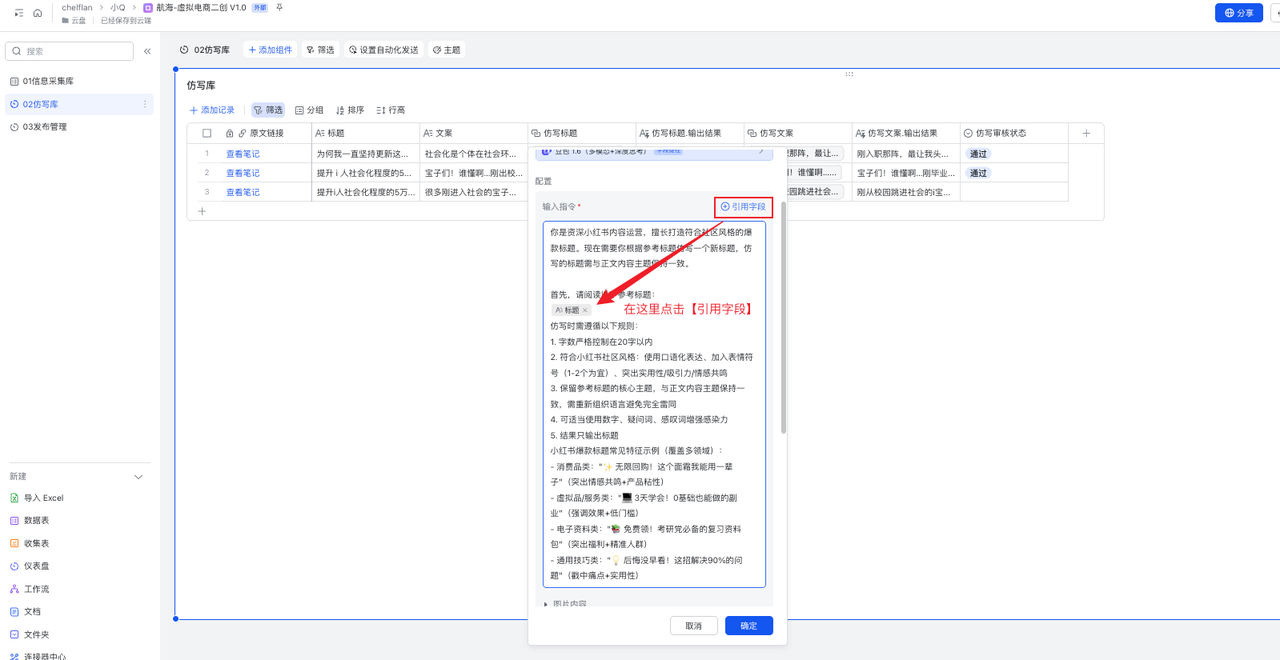The width and height of the screenshot is (1280, 660).
Task: Open 查看笔记 link in row 3
Action: coord(243,192)
